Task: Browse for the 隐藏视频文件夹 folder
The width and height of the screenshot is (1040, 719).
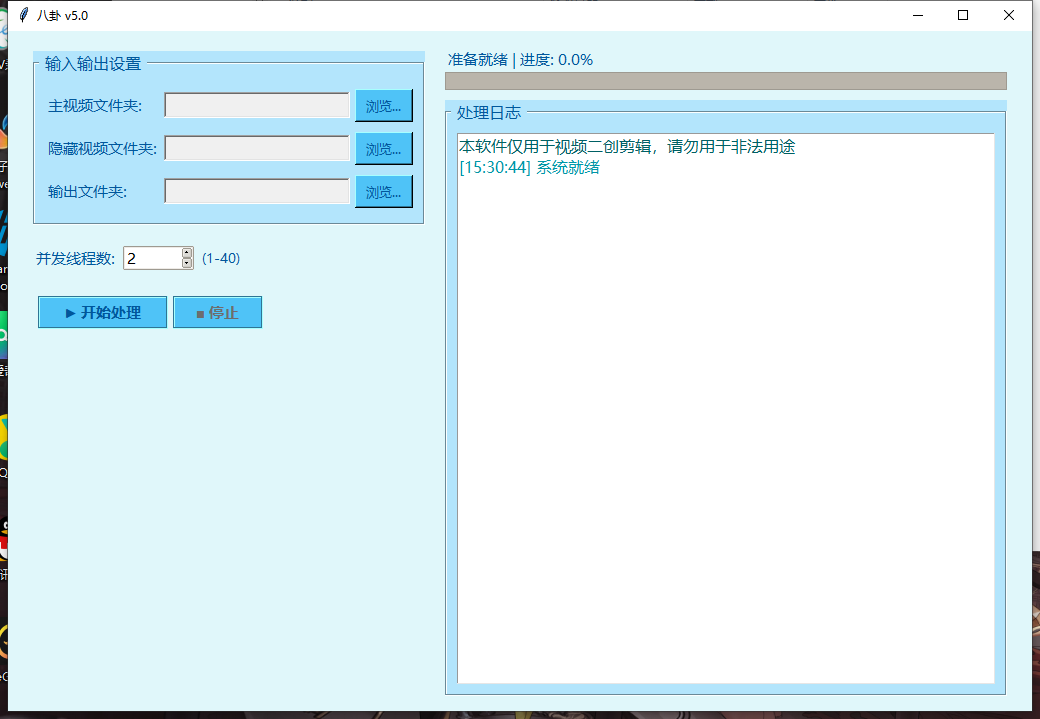Action: point(383,148)
